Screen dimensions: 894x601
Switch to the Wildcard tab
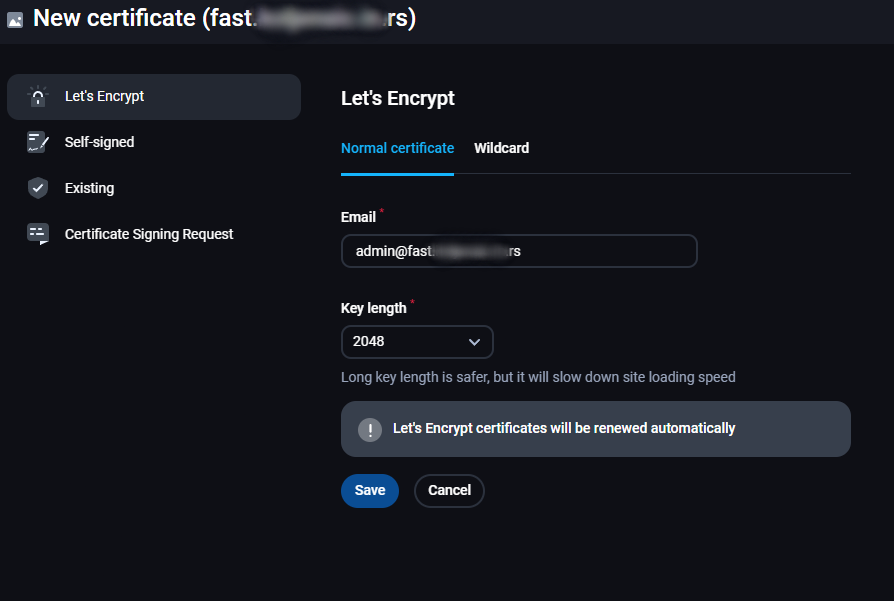[x=501, y=148]
